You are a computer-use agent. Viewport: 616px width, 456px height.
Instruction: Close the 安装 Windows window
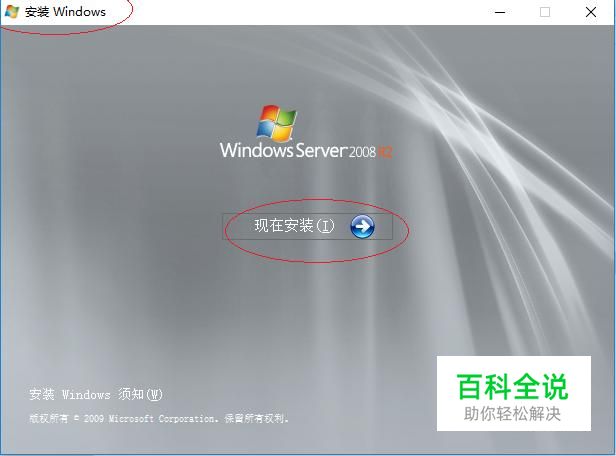[590, 12]
